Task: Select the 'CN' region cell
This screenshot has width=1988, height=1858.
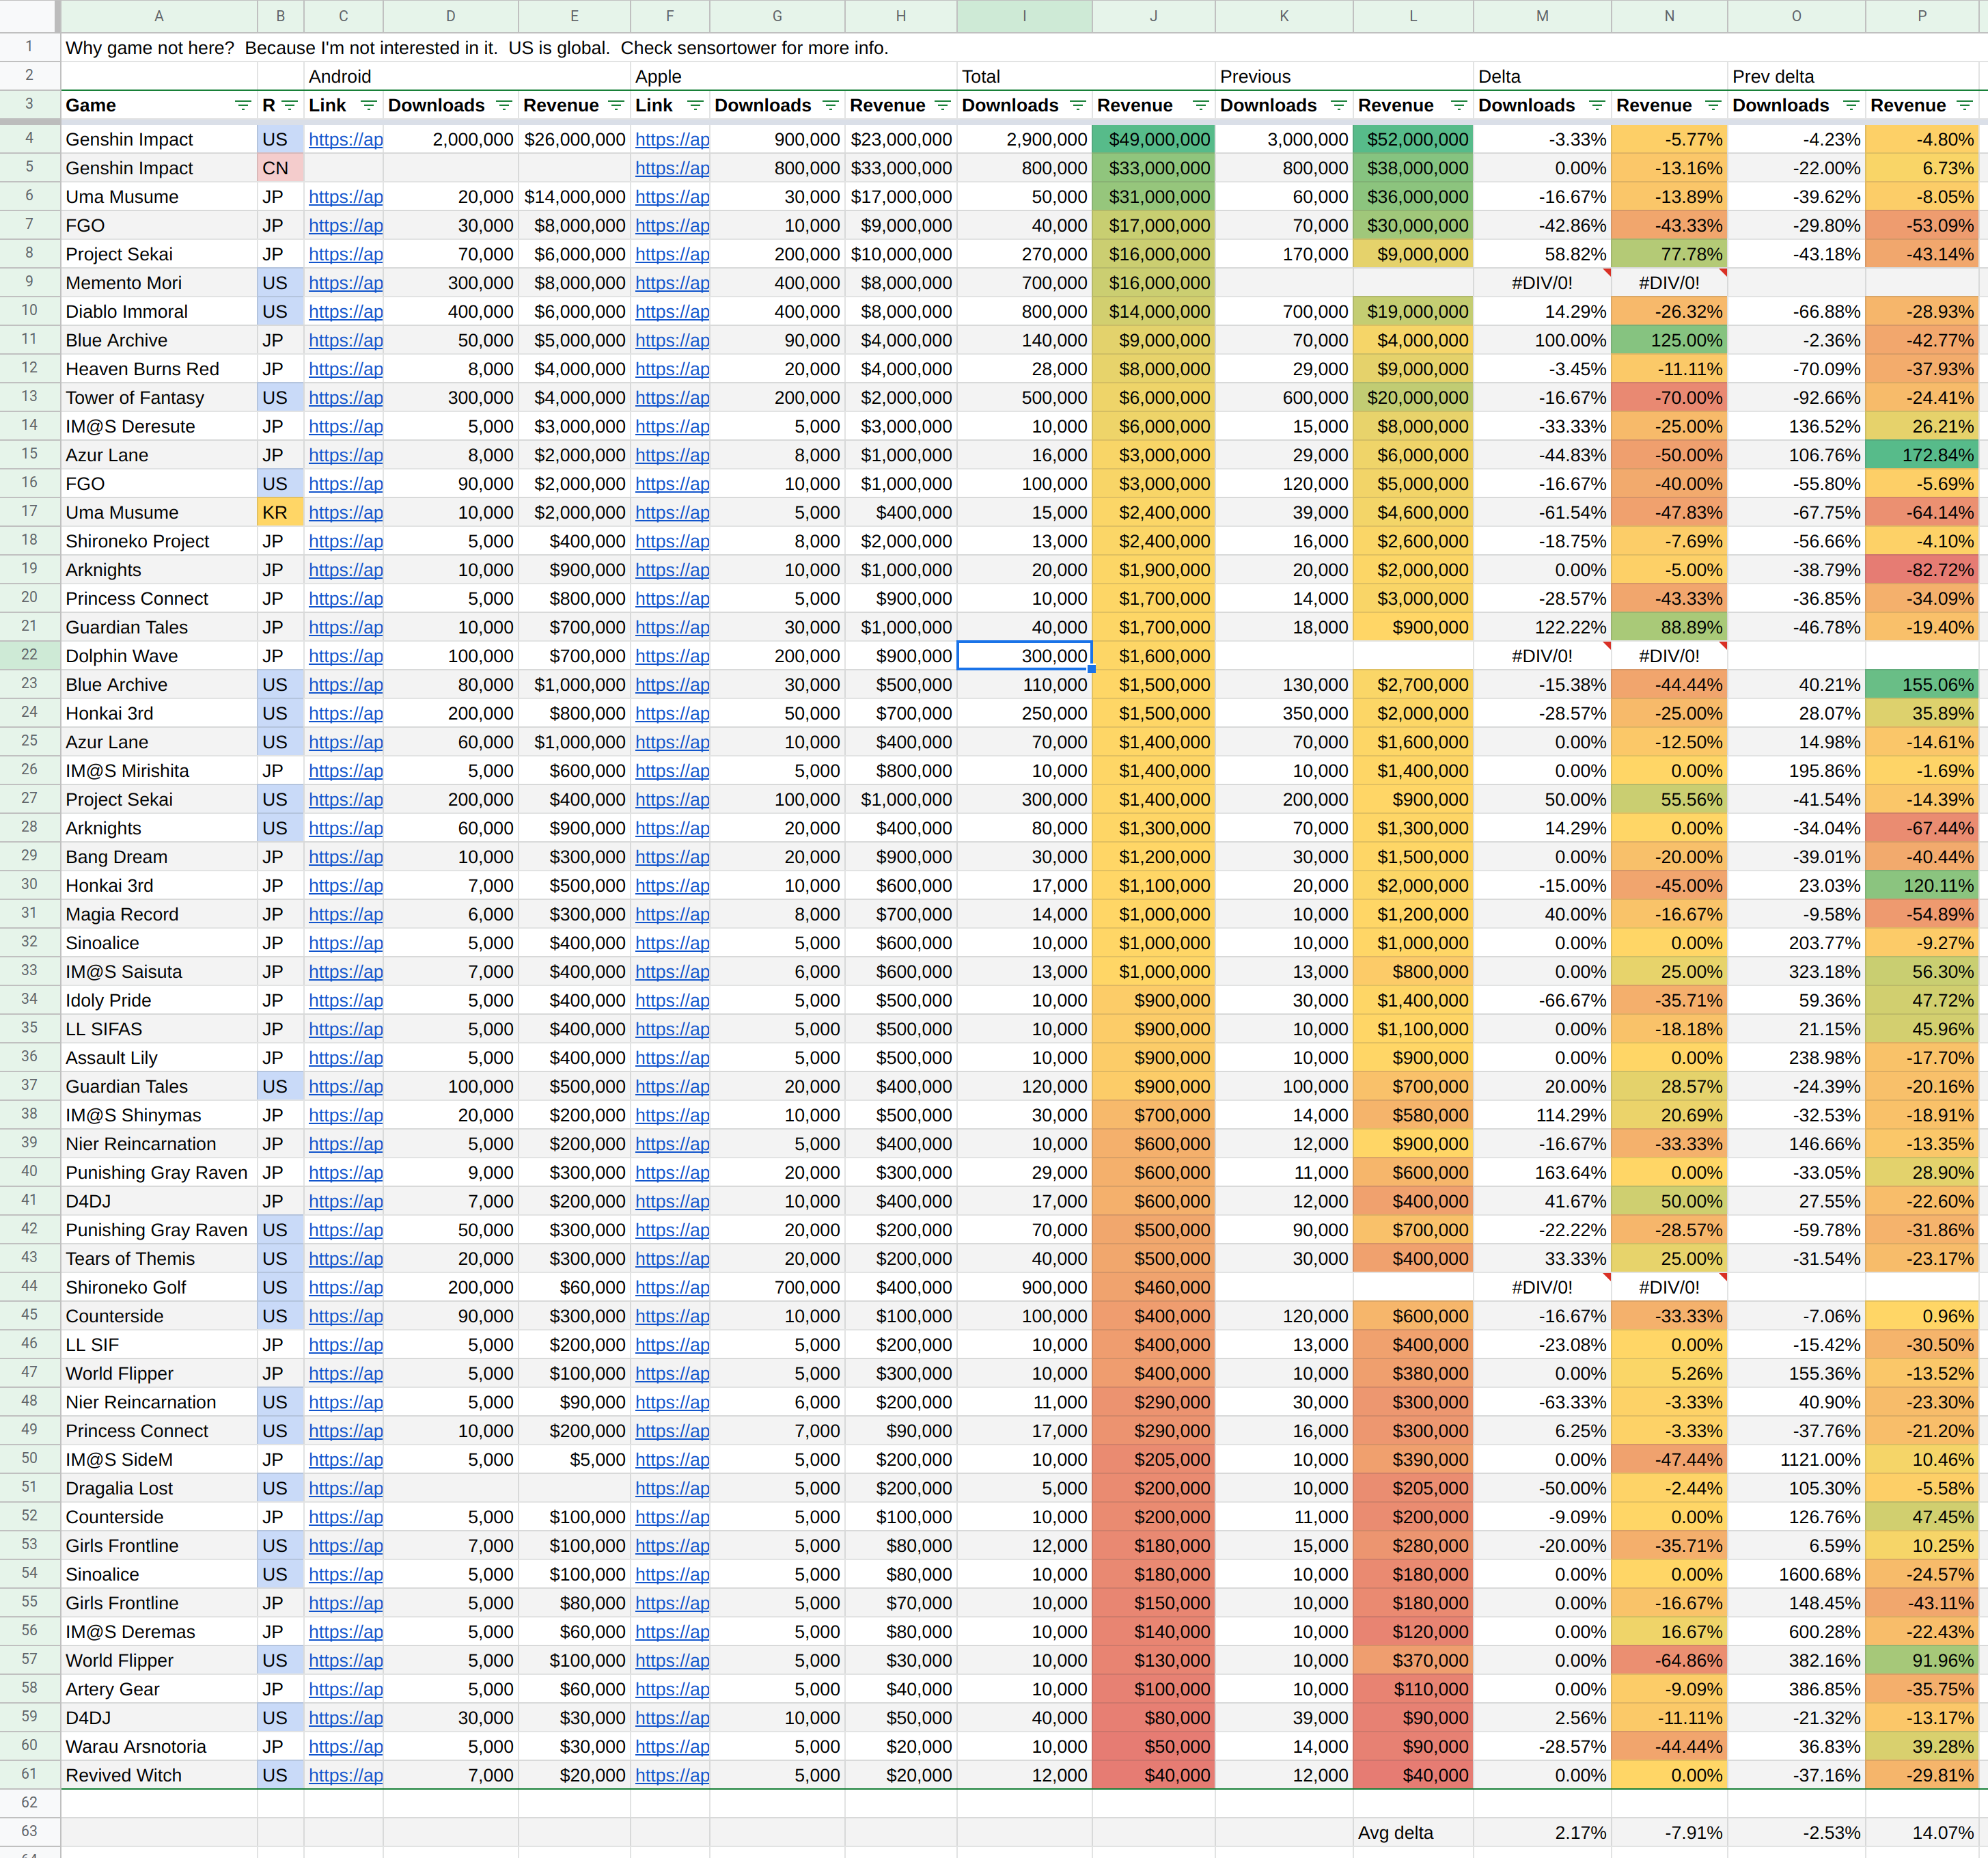Action: click(x=281, y=169)
